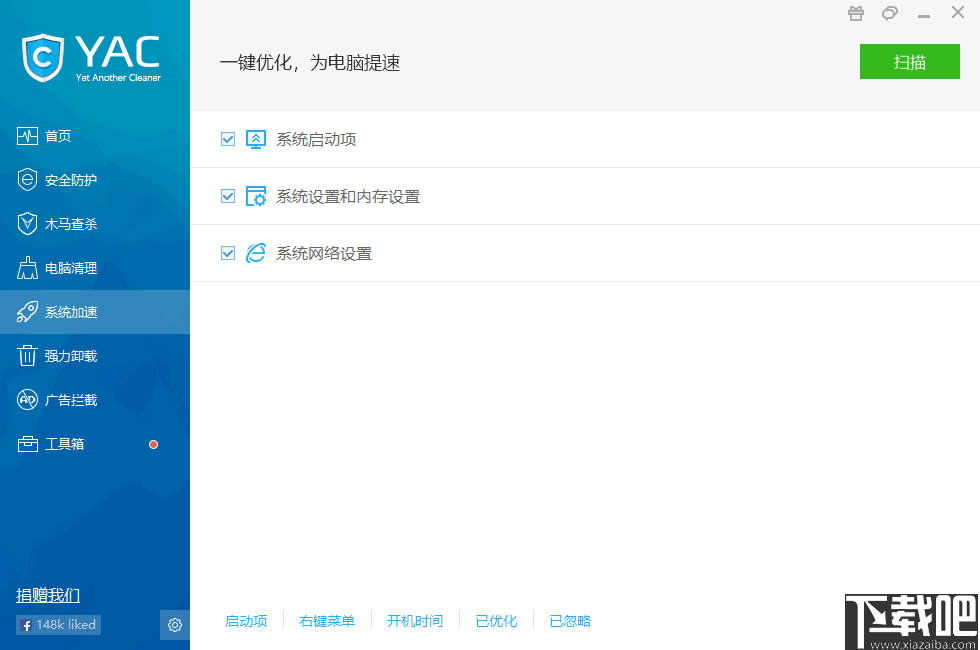
Task: Open the feedback bubble icon
Action: 889,13
